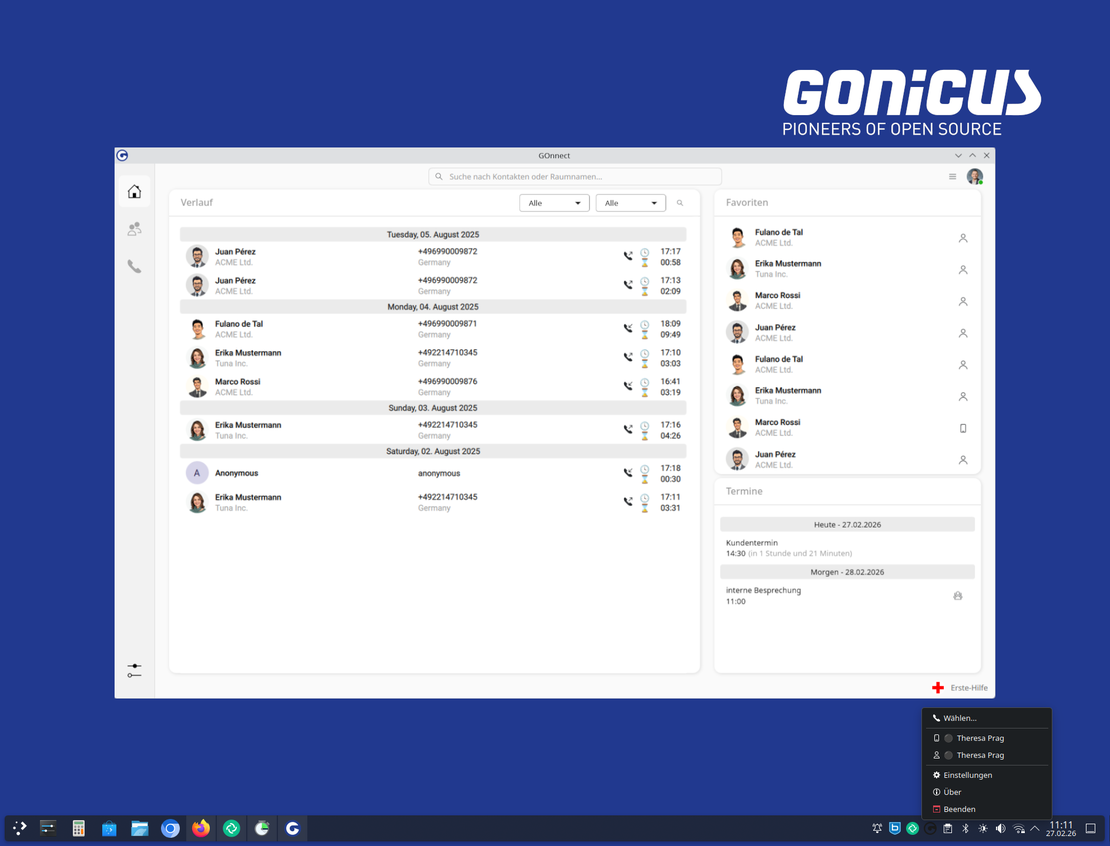Viewport: 1110px width, 846px height.
Task: Click the GOnnect logo in the title bar
Action: tap(122, 156)
